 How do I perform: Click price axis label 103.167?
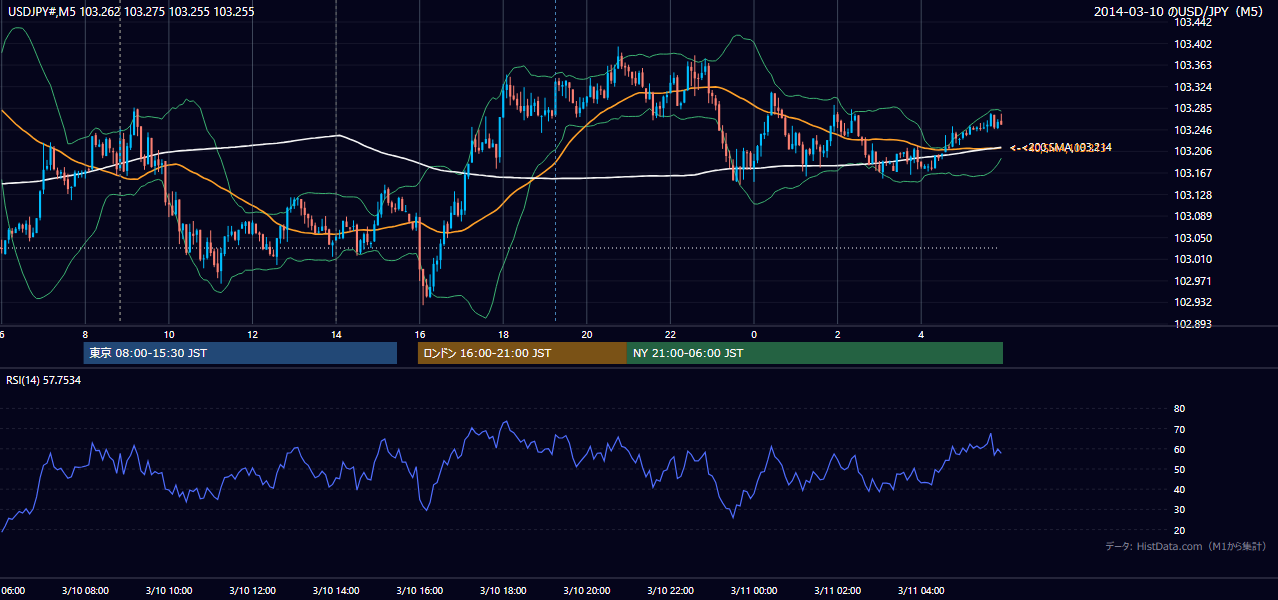click(x=1193, y=173)
